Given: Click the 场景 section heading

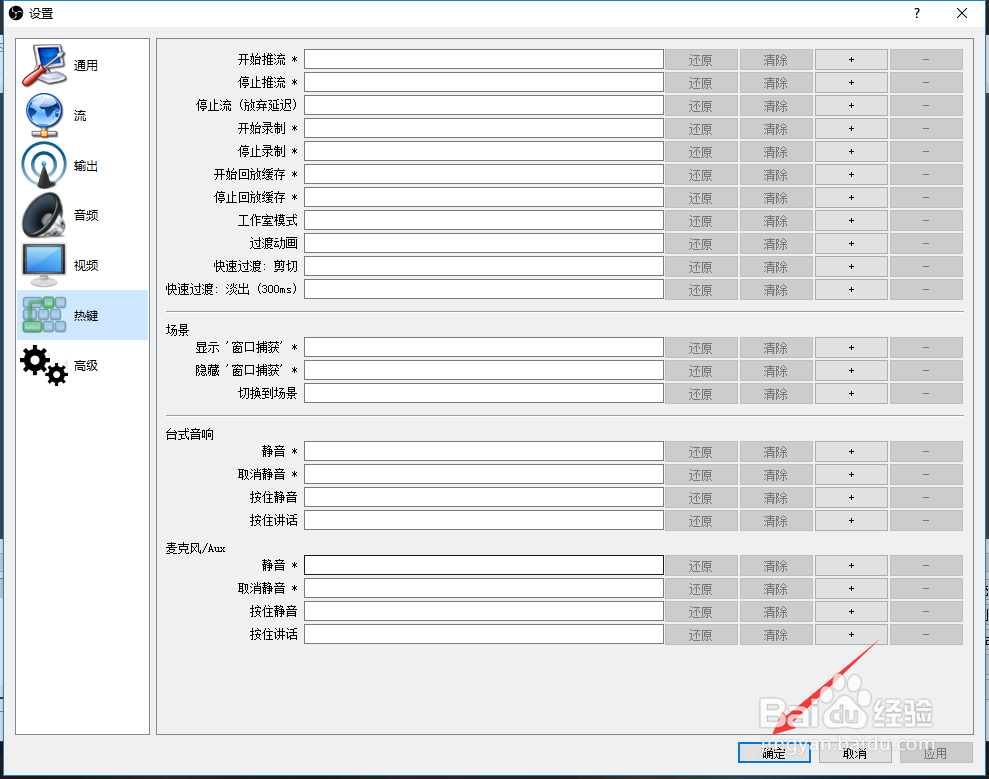Looking at the screenshot, I should coord(177,330).
